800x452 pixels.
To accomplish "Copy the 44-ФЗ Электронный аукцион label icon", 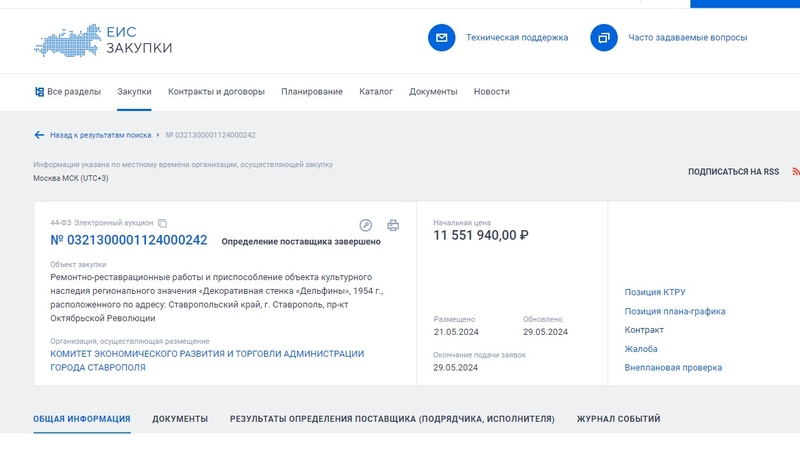I will pos(163,223).
